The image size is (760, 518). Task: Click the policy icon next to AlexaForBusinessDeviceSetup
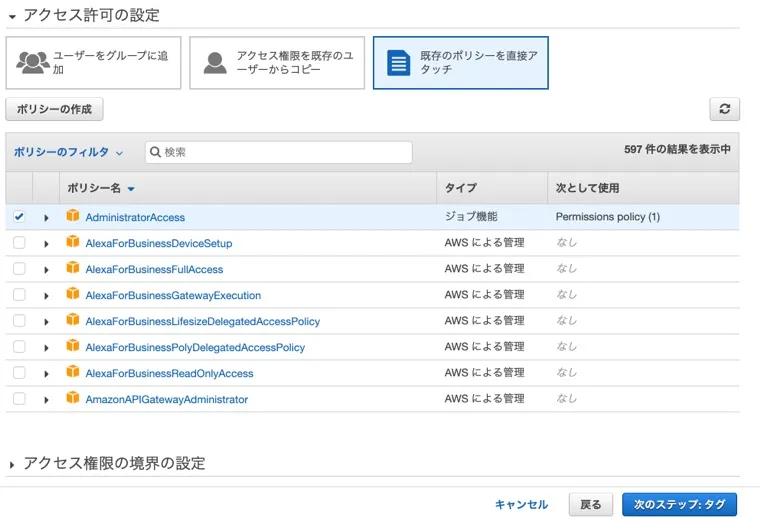tap(72, 242)
